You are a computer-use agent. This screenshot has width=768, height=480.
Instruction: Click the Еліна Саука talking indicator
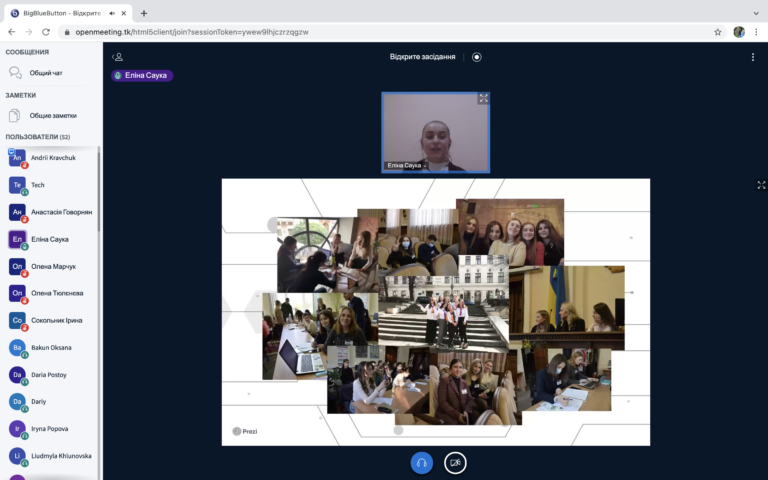pos(142,76)
